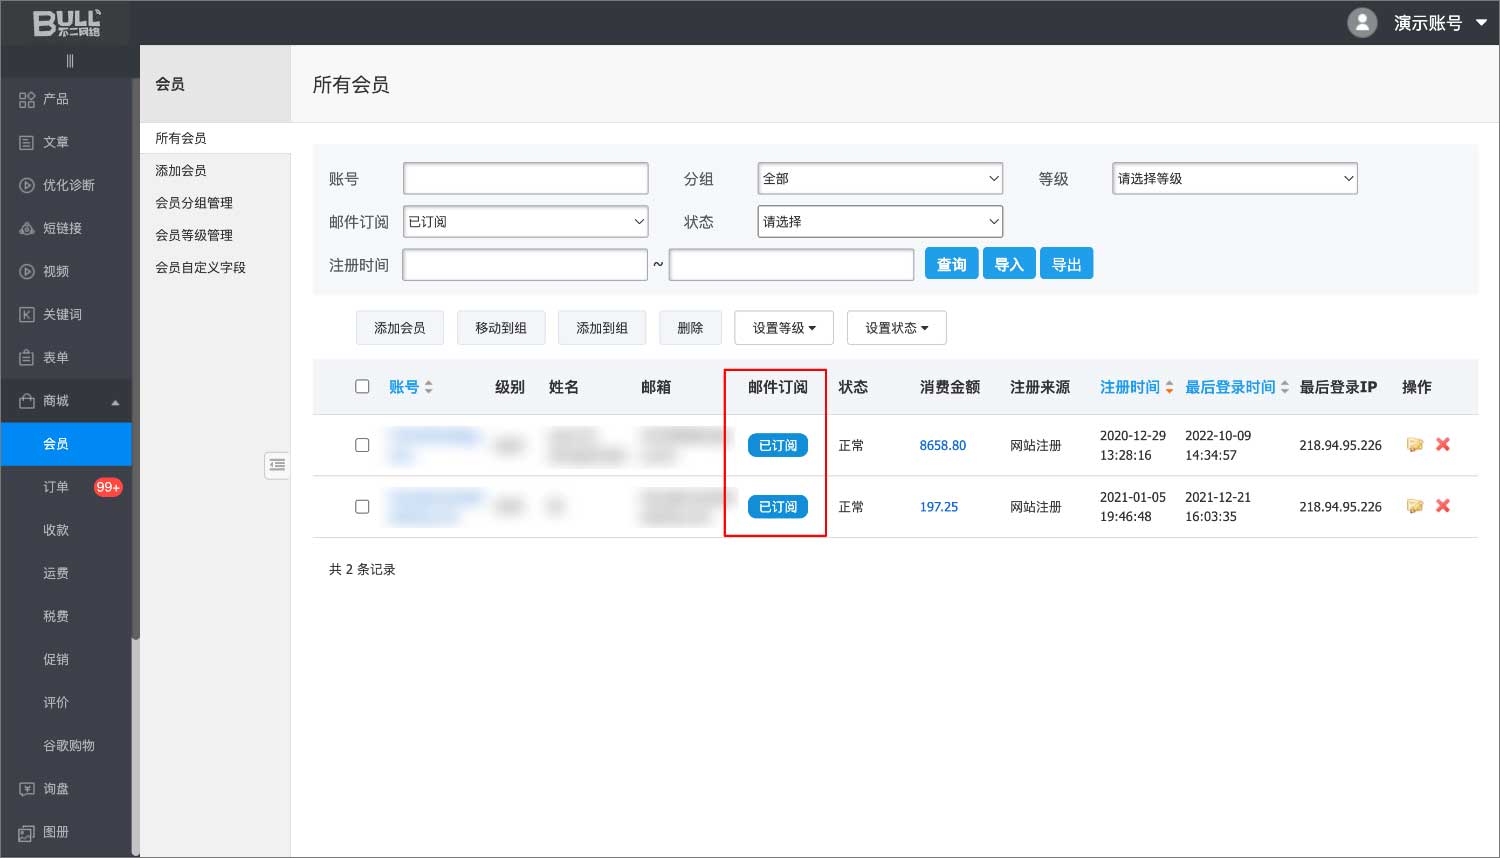Expand the 请选择等级 level dropdown
This screenshot has height=858, width=1500.
[1234, 179]
